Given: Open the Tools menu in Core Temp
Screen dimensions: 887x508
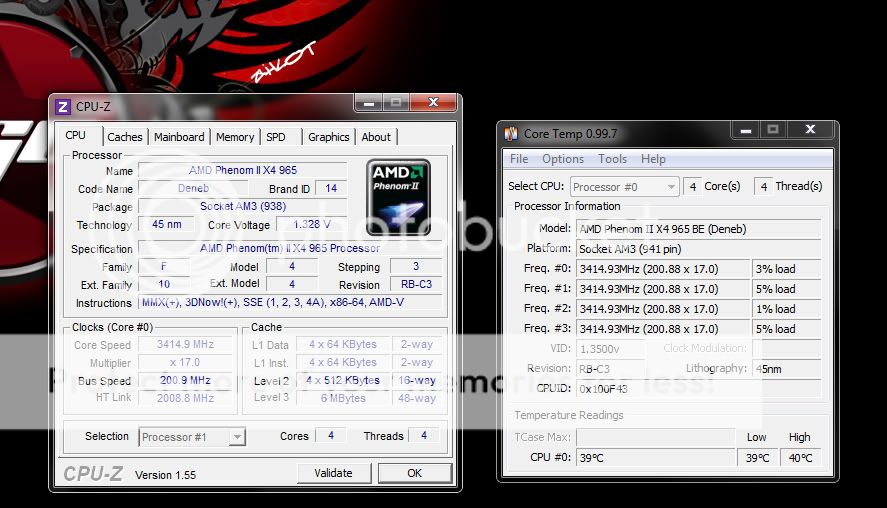Looking at the screenshot, I should [613, 159].
